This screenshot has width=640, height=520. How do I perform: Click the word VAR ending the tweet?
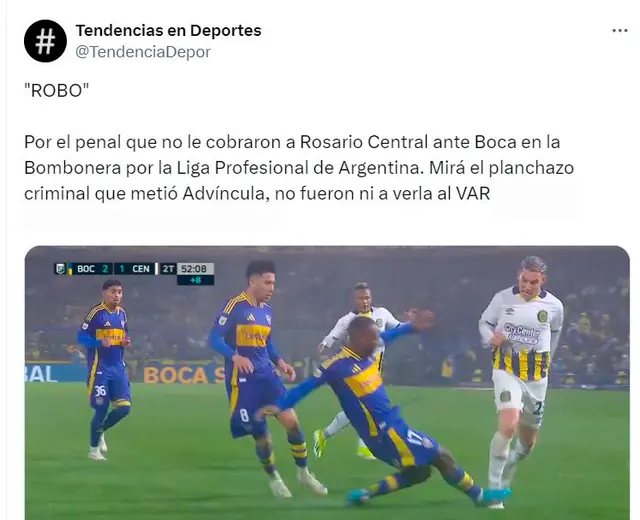(473, 193)
